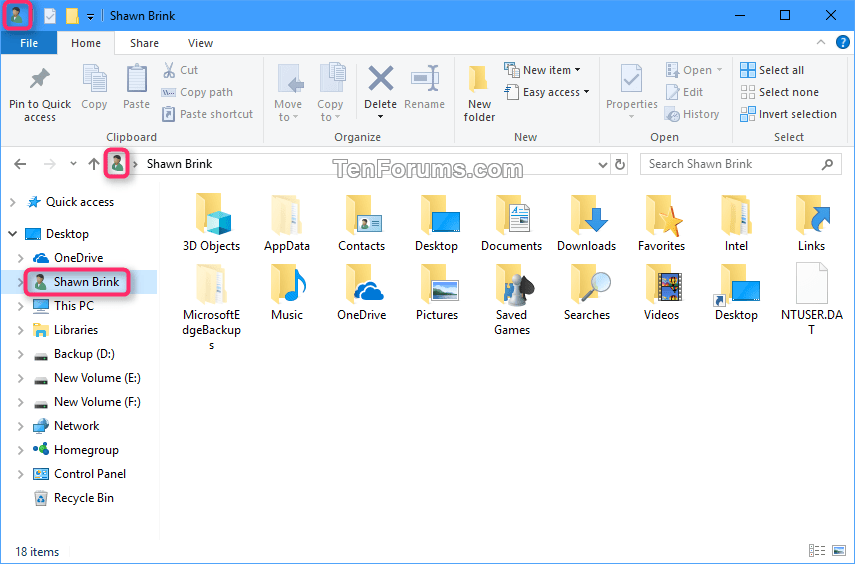Click the Back navigation arrow

(20, 164)
